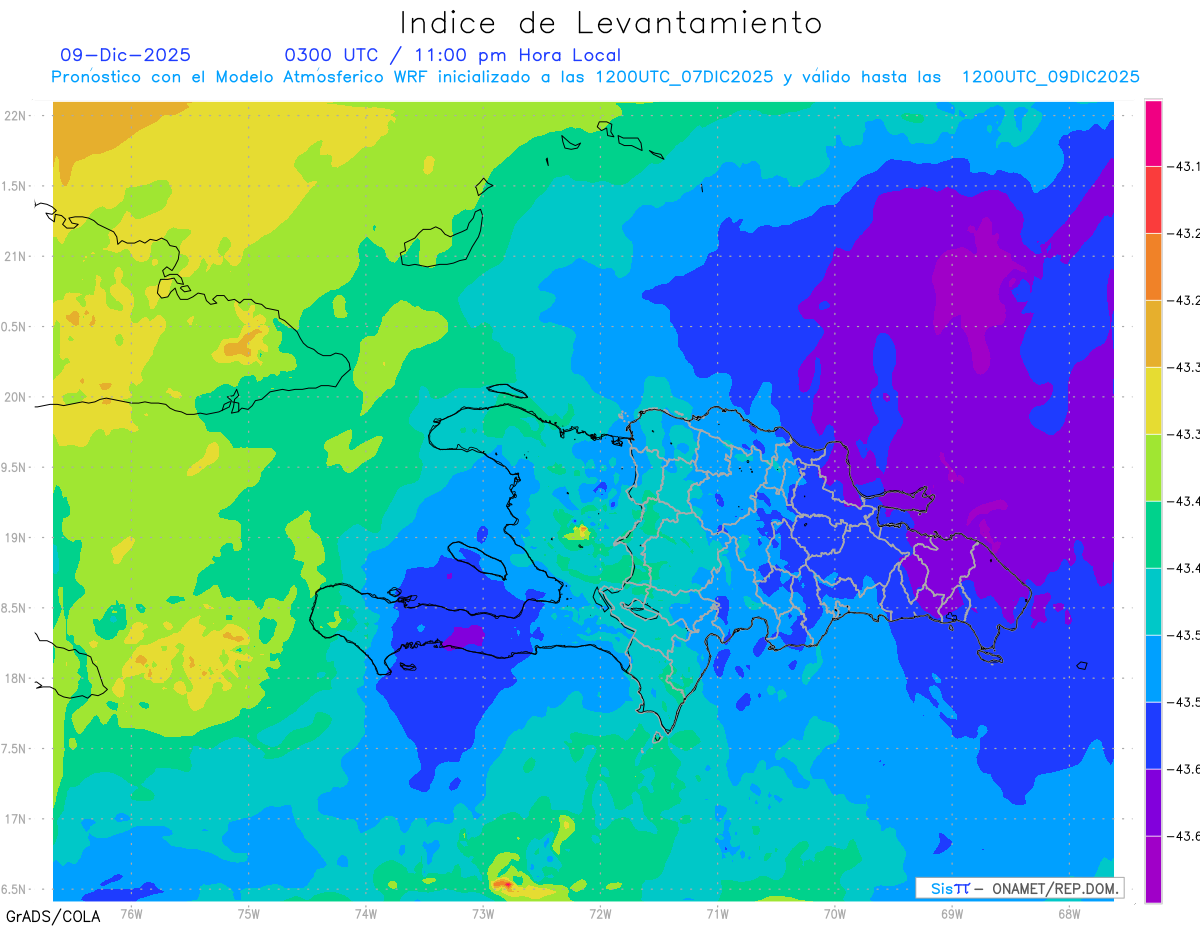The height and width of the screenshot is (927, 1200).
Task: Click the 75W longitude label
Action: [x=248, y=913]
